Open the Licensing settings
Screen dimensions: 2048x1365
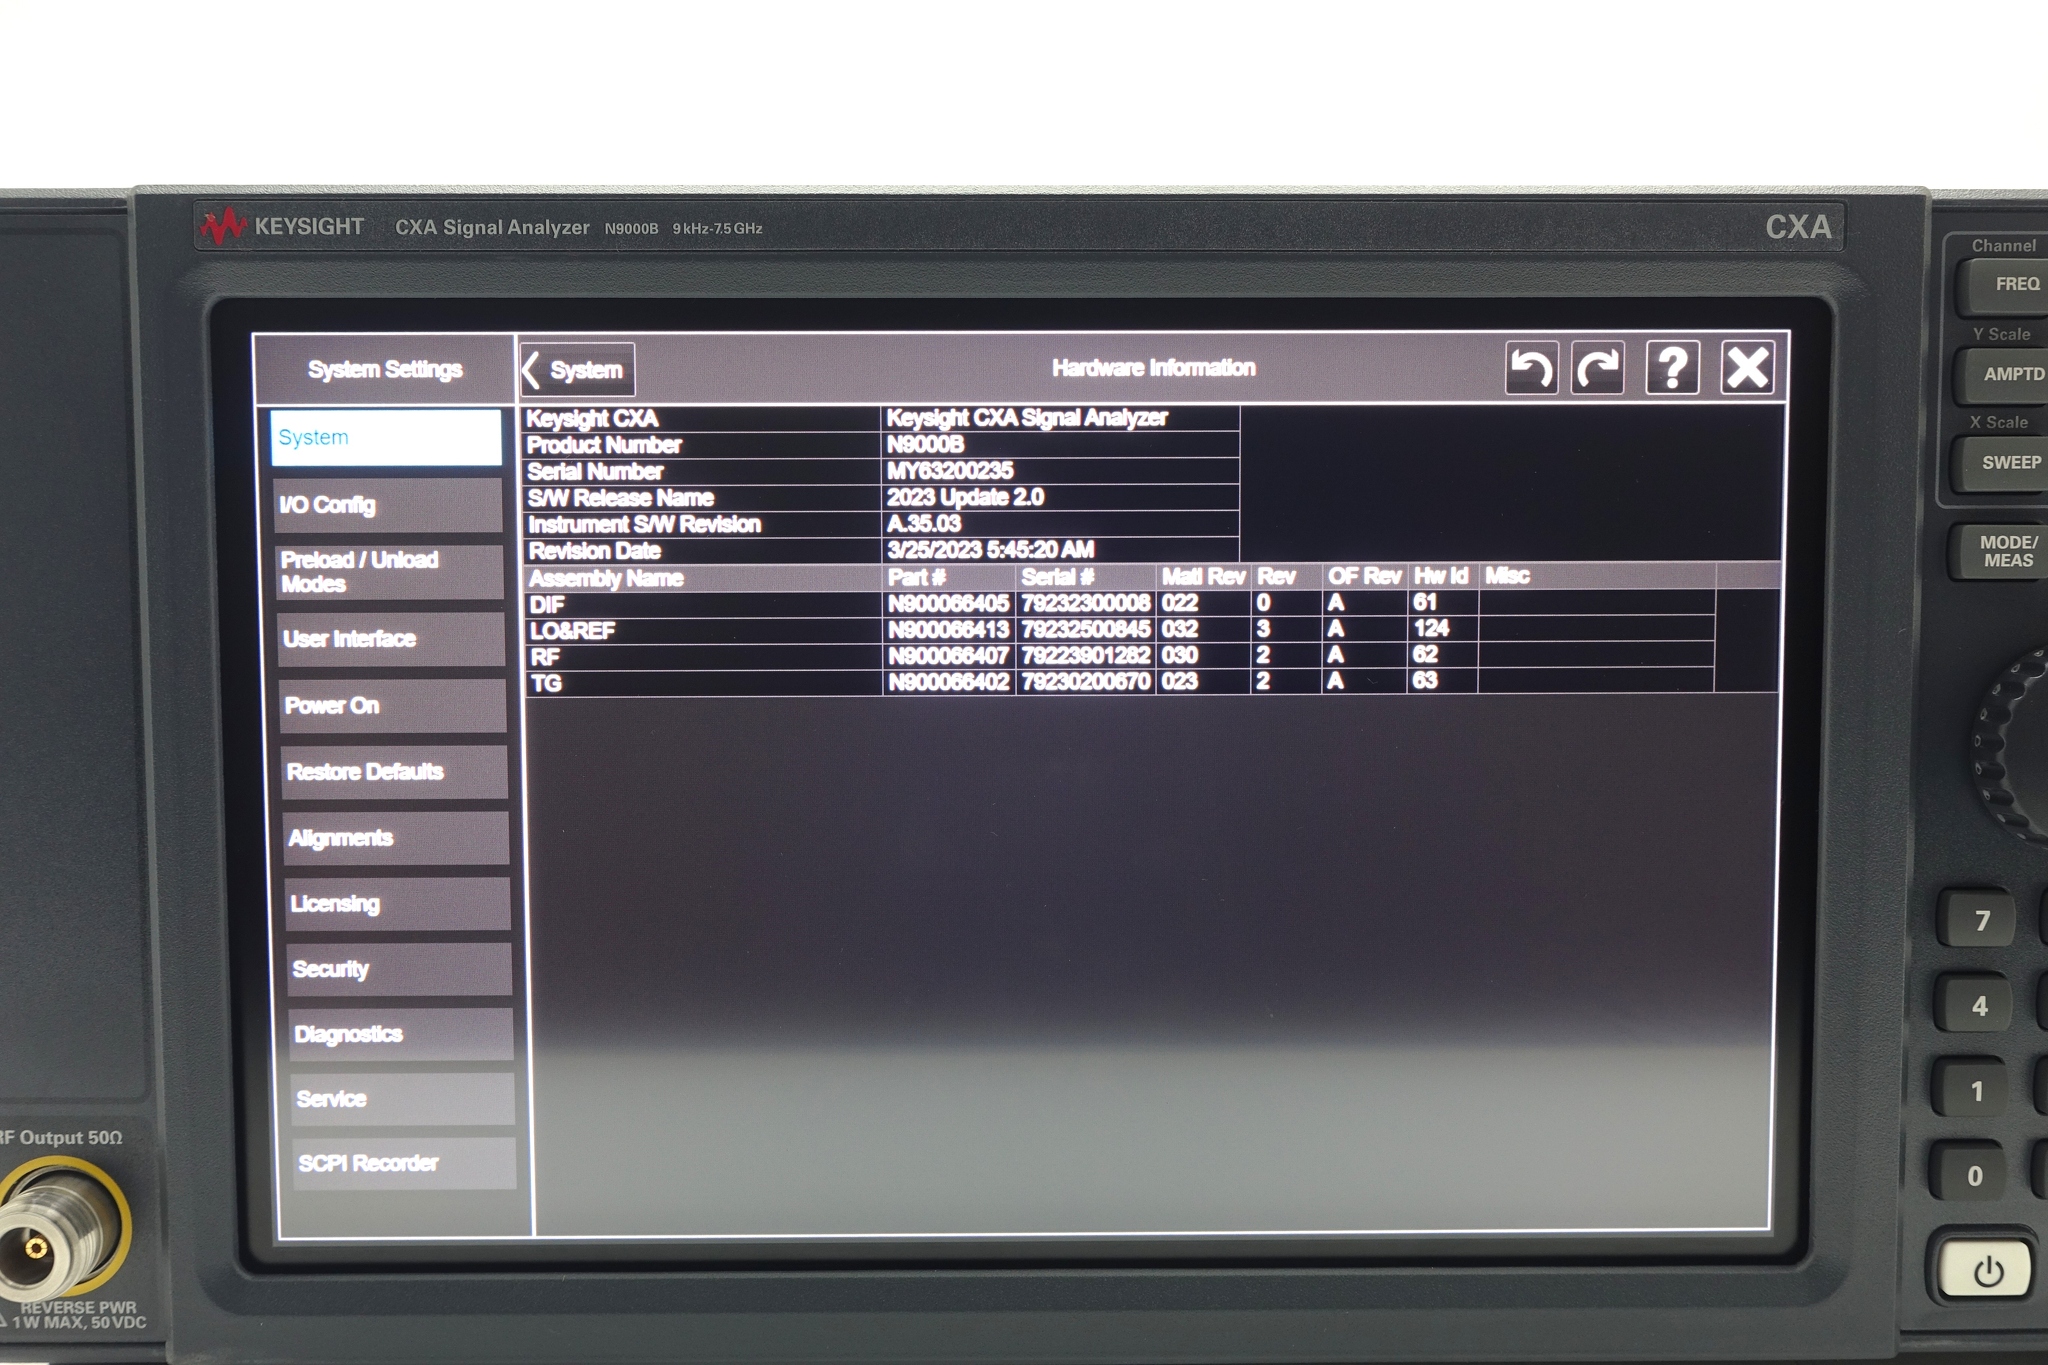pos(398,904)
